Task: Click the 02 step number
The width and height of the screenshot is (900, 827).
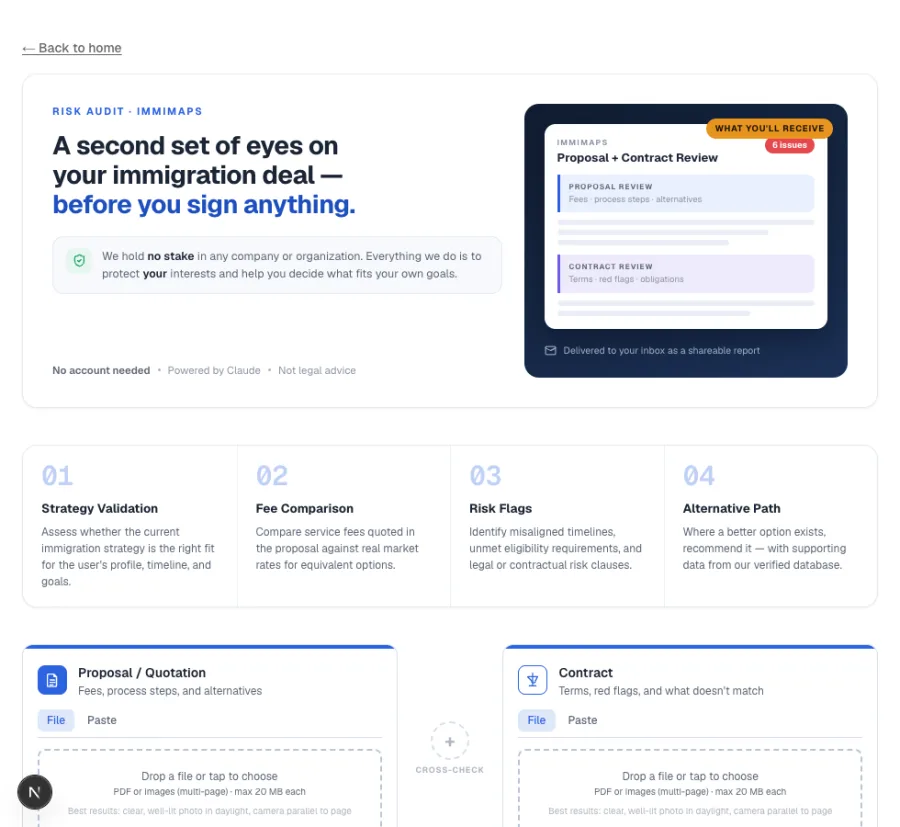Action: point(272,476)
